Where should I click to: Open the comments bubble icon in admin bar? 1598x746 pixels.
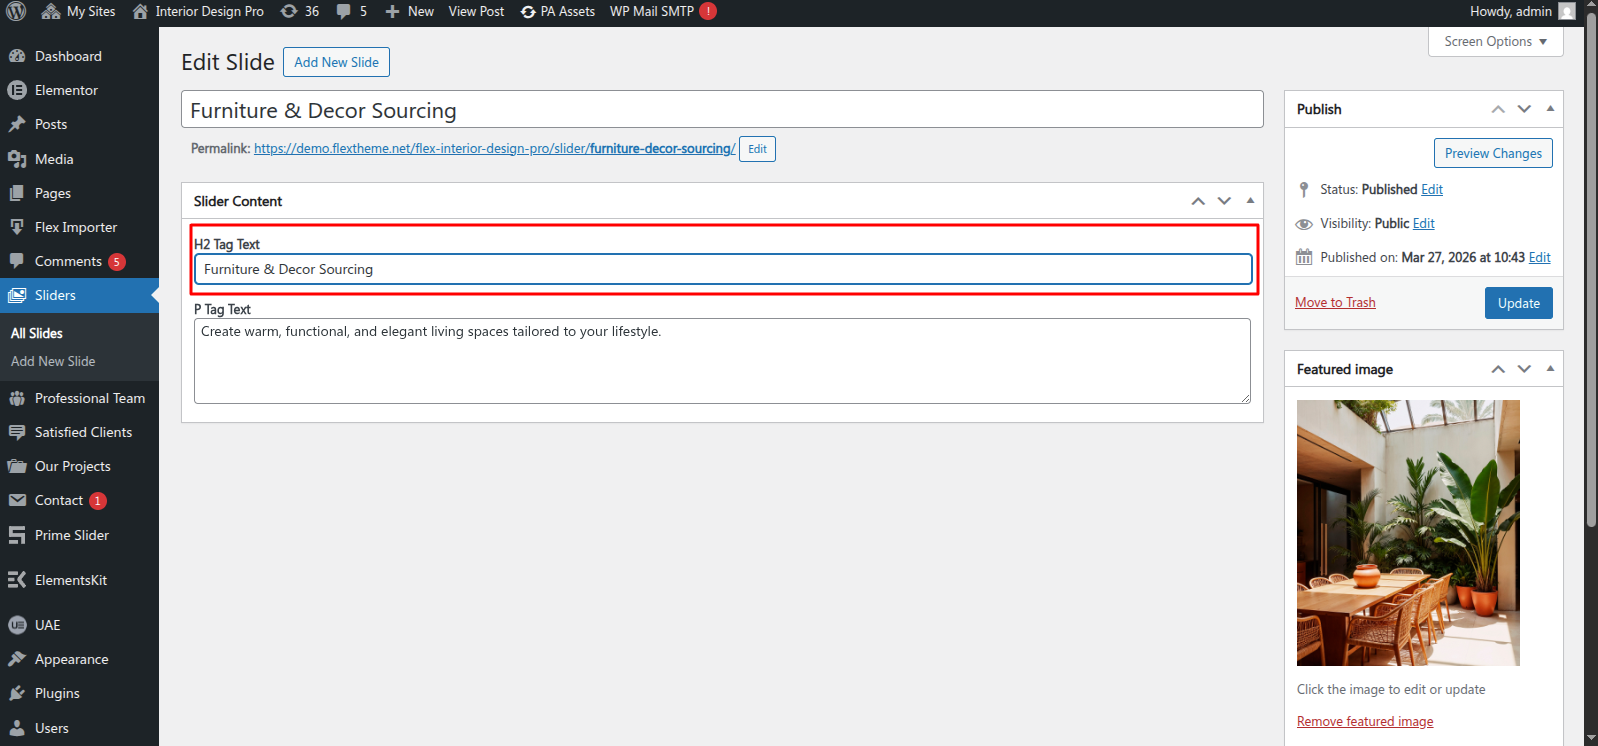coord(344,11)
